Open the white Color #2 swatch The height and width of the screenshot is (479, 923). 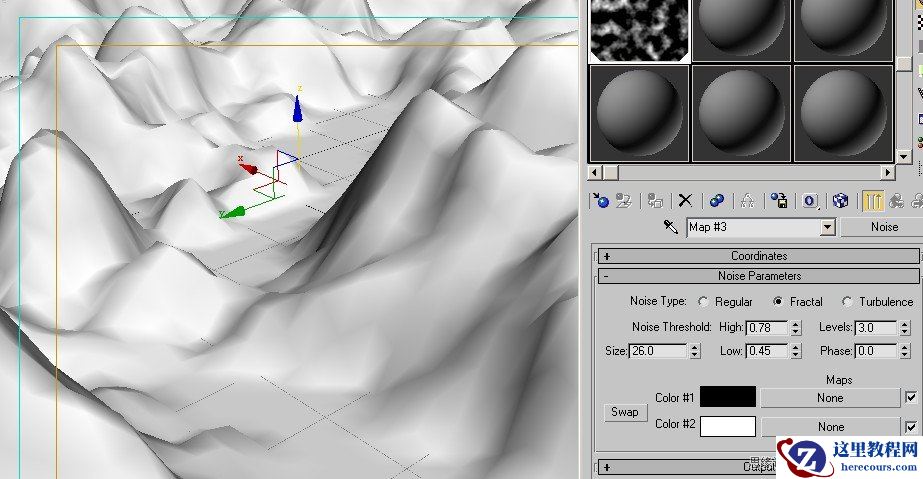click(x=728, y=426)
